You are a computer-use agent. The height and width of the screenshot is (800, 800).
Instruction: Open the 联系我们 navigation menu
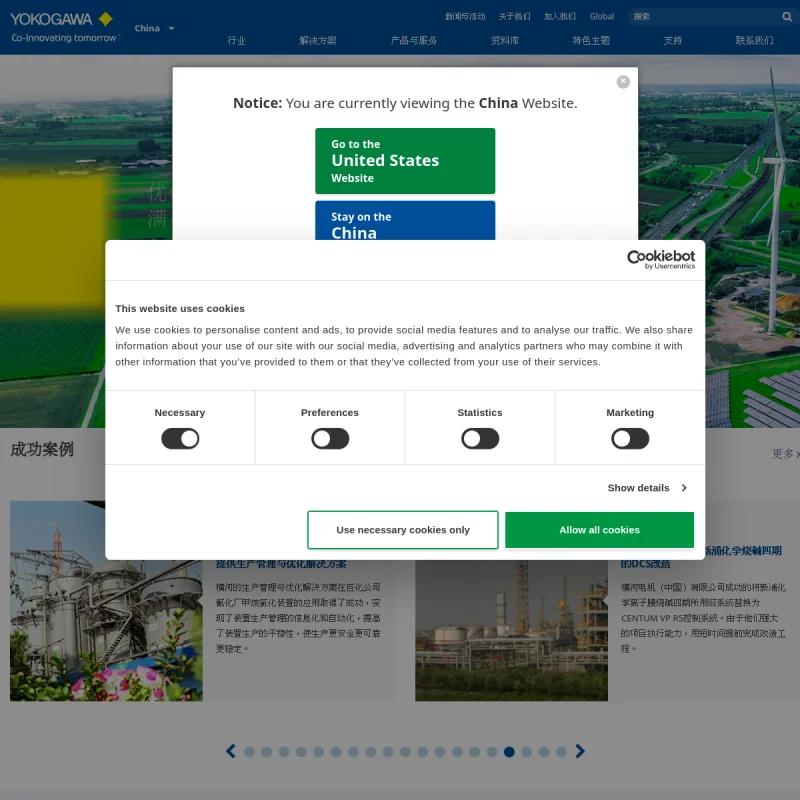point(754,41)
